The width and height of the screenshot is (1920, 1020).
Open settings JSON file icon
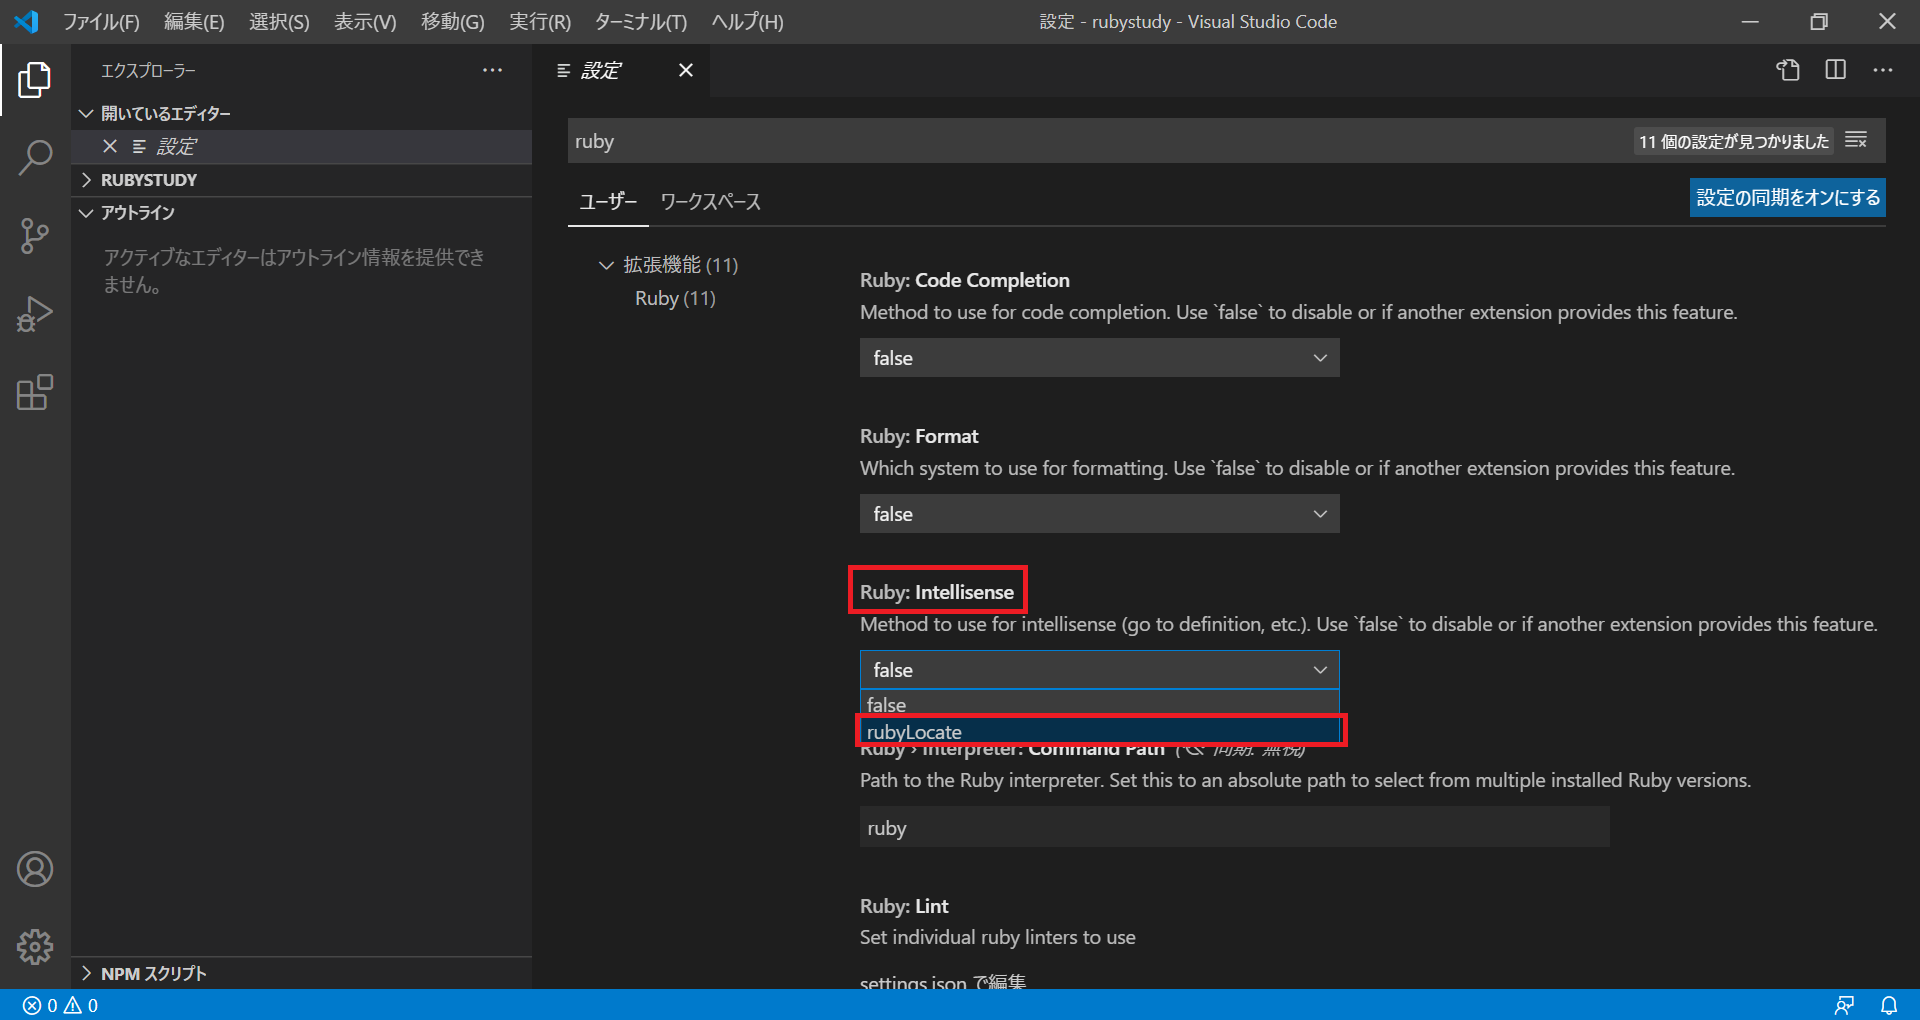[x=1788, y=70]
